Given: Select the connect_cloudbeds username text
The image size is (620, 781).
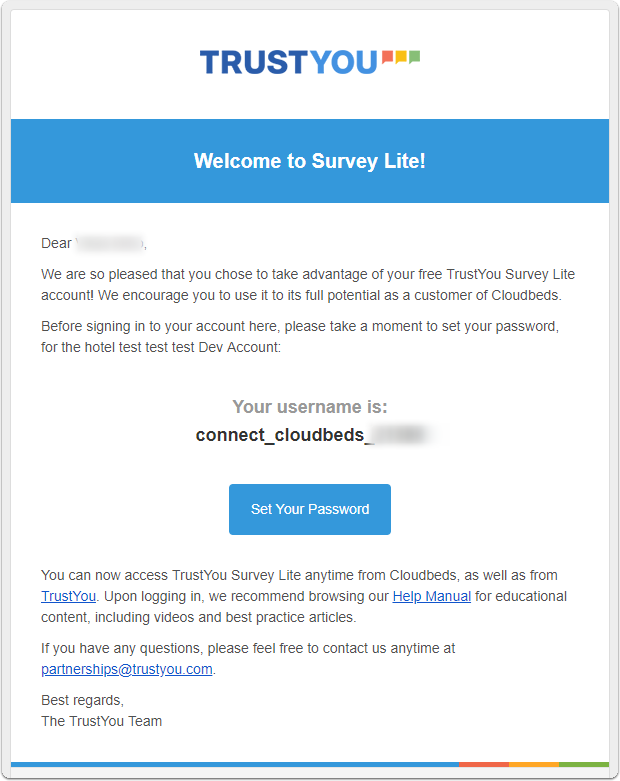Looking at the screenshot, I should [284, 435].
